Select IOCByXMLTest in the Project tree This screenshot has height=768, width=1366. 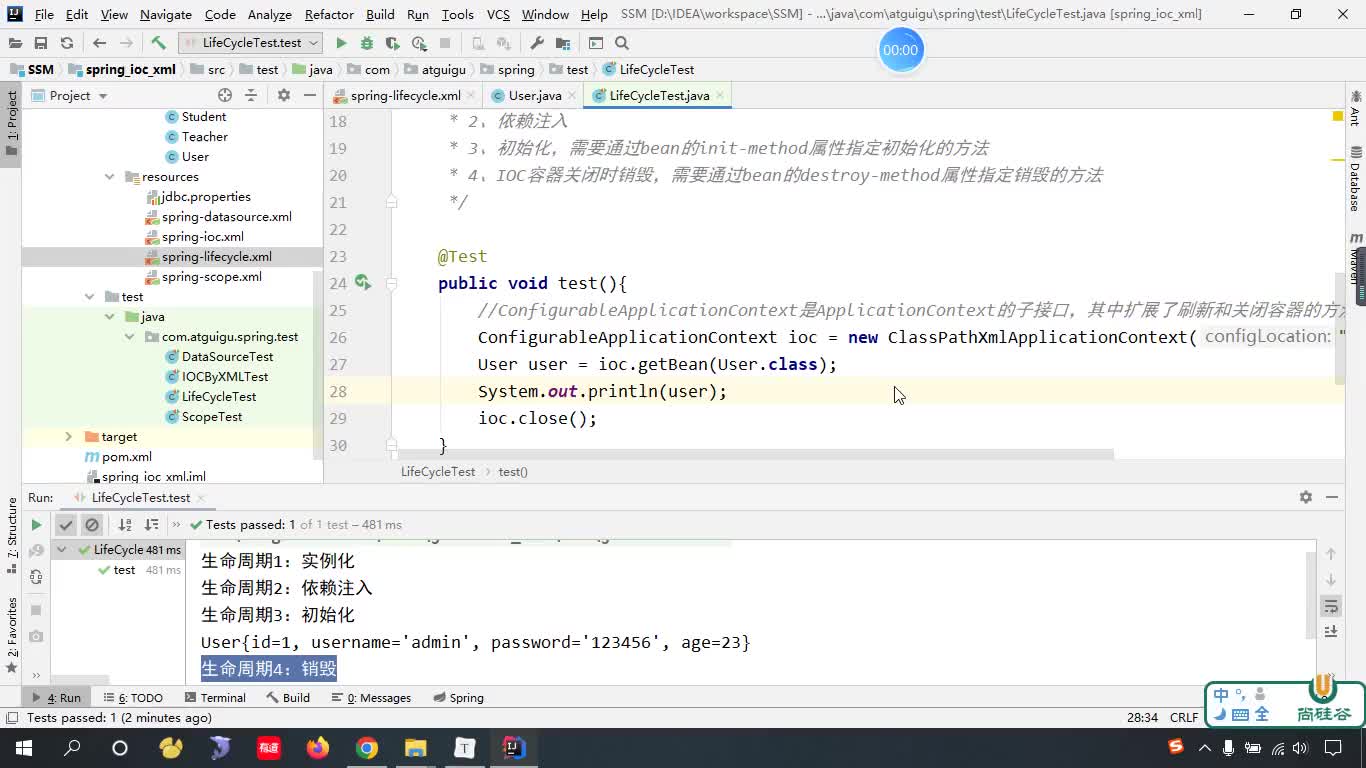pos(225,377)
